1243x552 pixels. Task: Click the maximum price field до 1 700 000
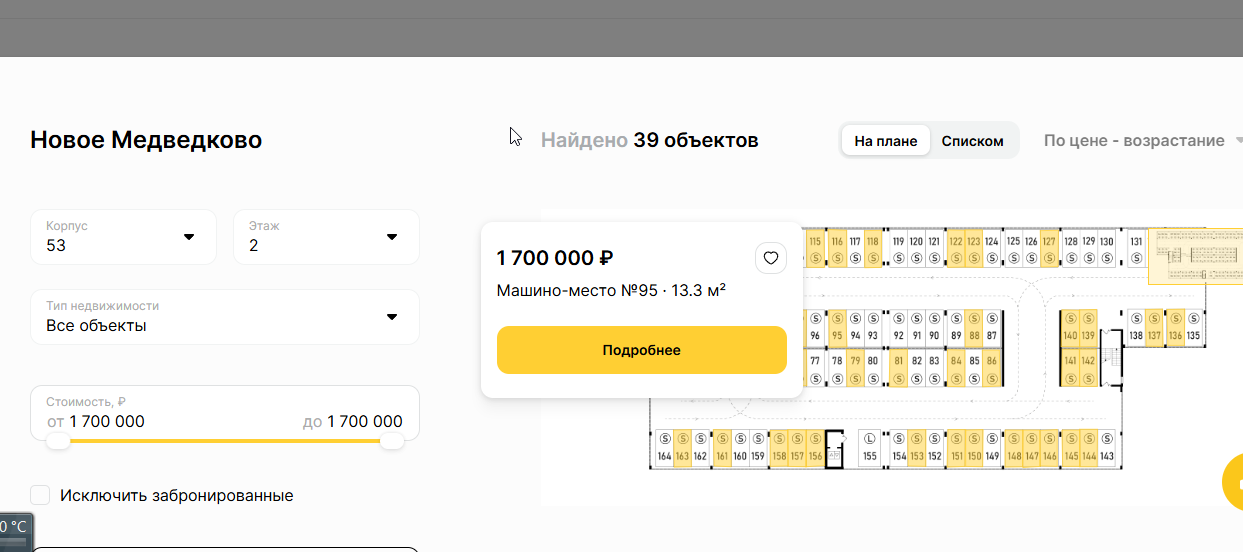(353, 422)
